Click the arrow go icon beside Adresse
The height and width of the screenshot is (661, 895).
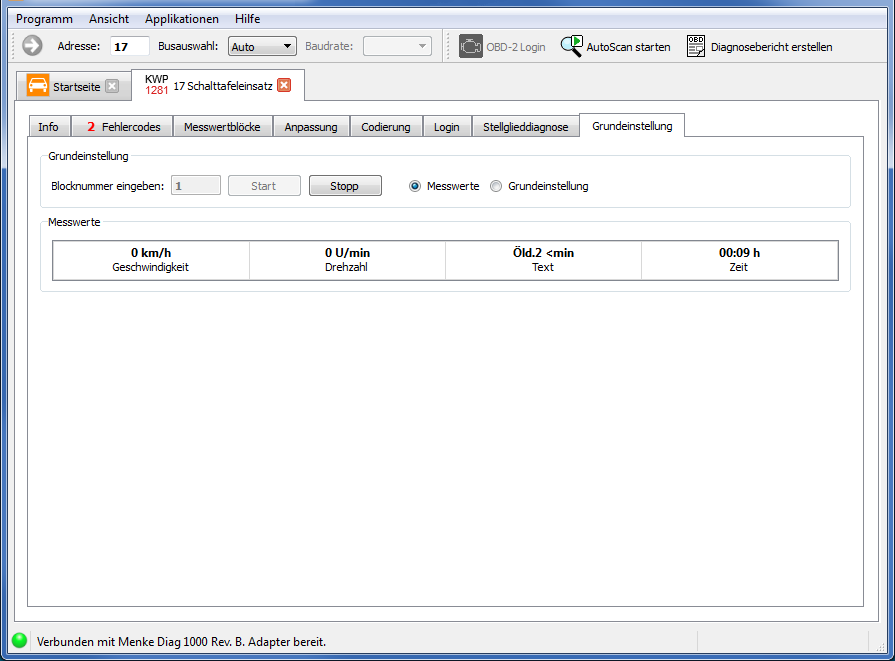tap(33, 46)
